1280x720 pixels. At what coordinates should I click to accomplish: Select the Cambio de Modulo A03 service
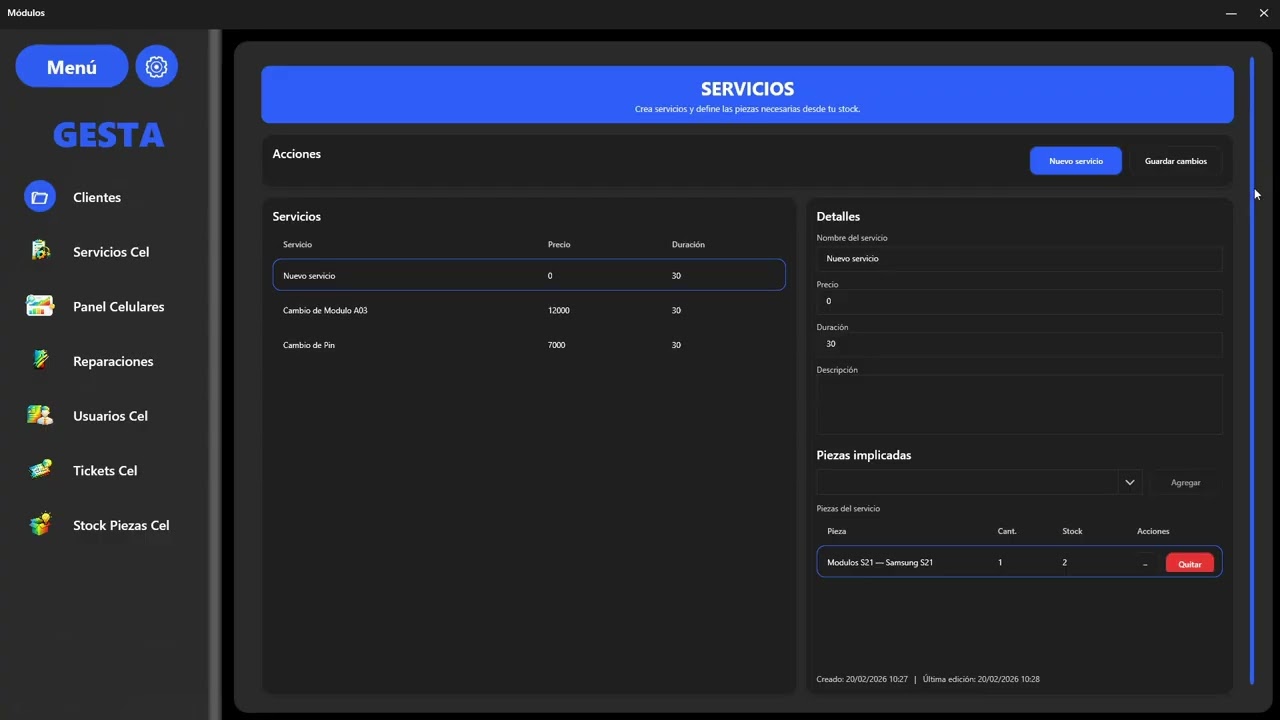[x=529, y=310]
